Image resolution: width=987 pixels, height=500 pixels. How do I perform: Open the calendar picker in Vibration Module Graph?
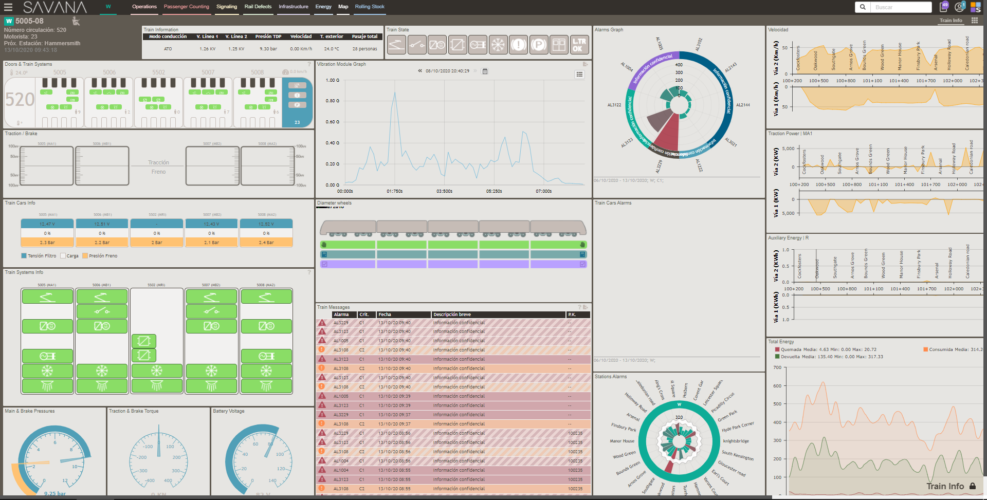tap(485, 71)
